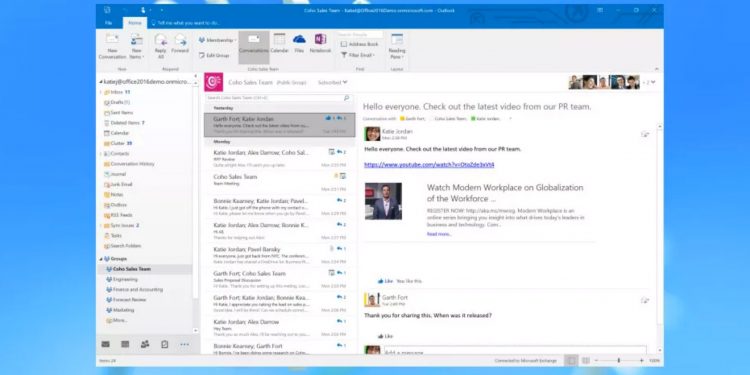Switch to Normal view in the status bar

click(571, 360)
